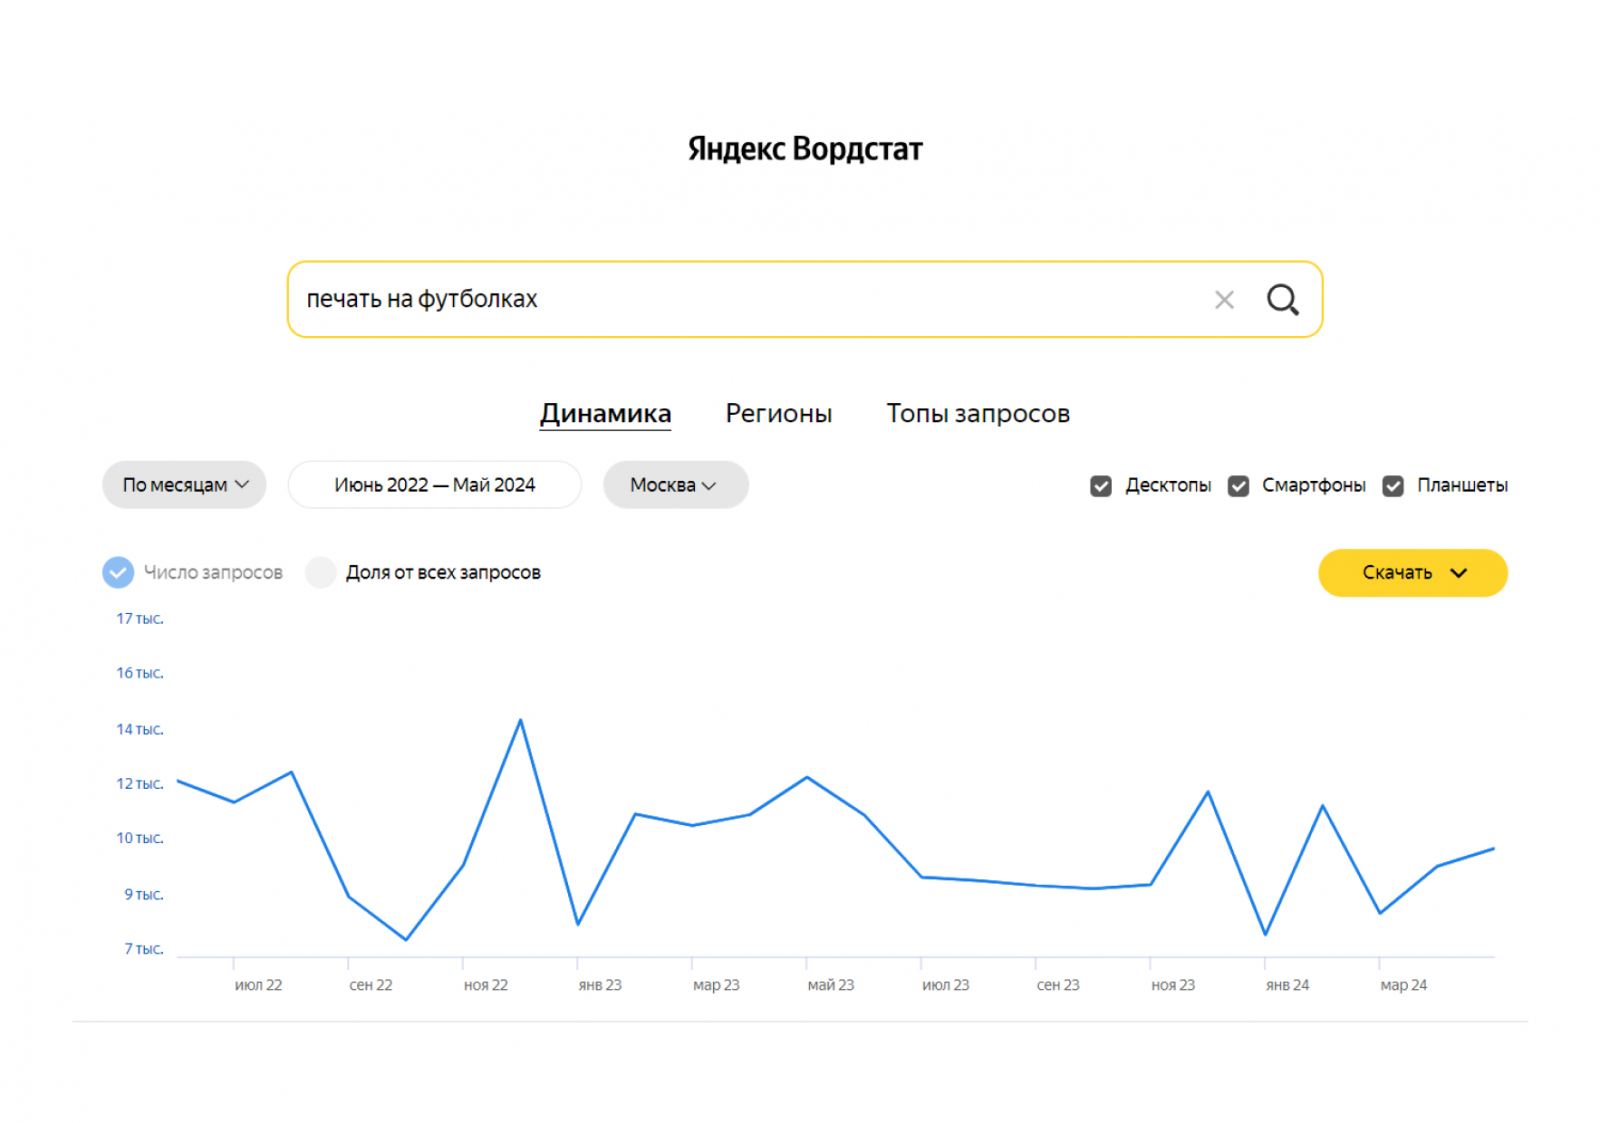Click the Яндекс Вордстат logo
The height and width of the screenshot is (1123, 1600).
(x=805, y=149)
